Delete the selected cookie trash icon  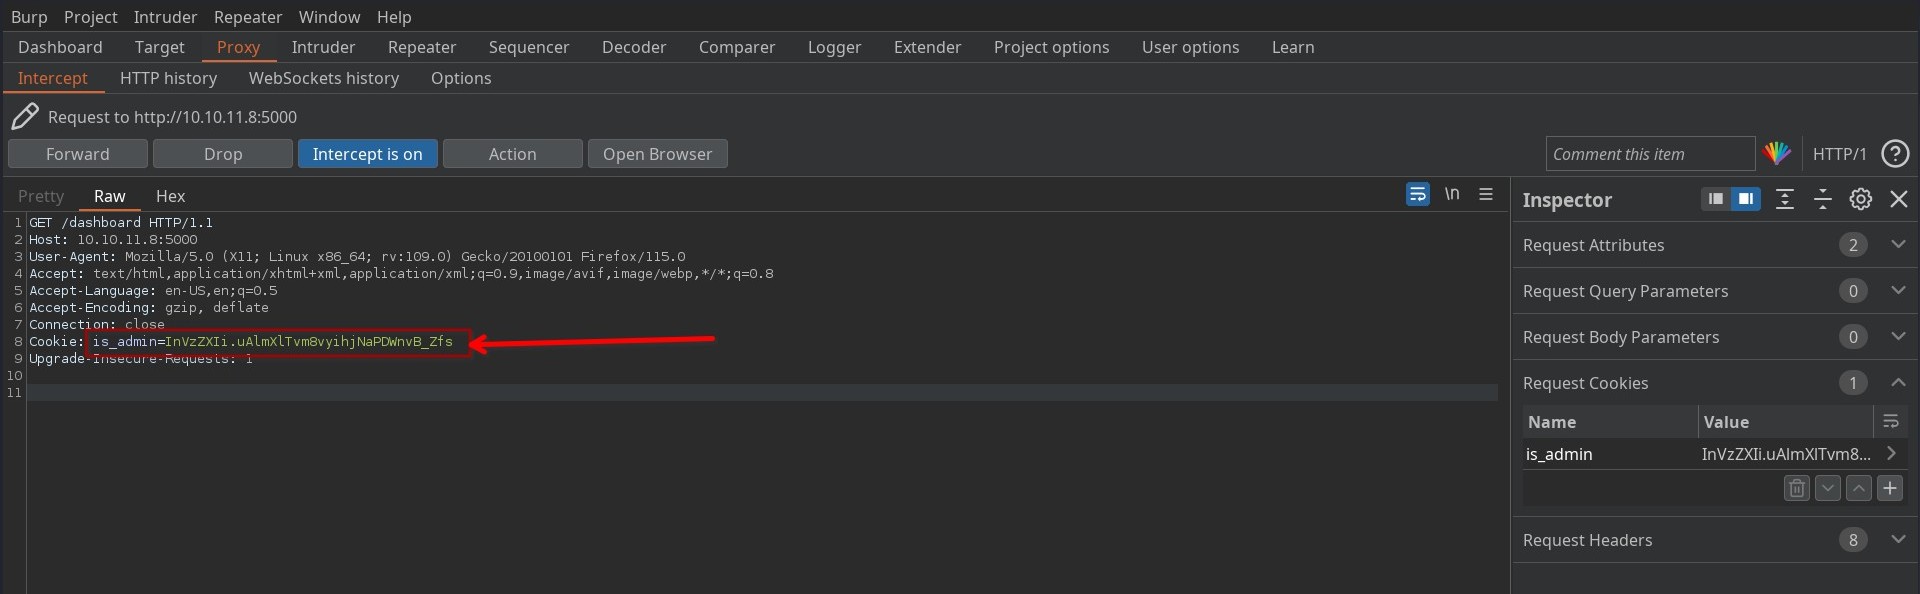coord(1797,488)
